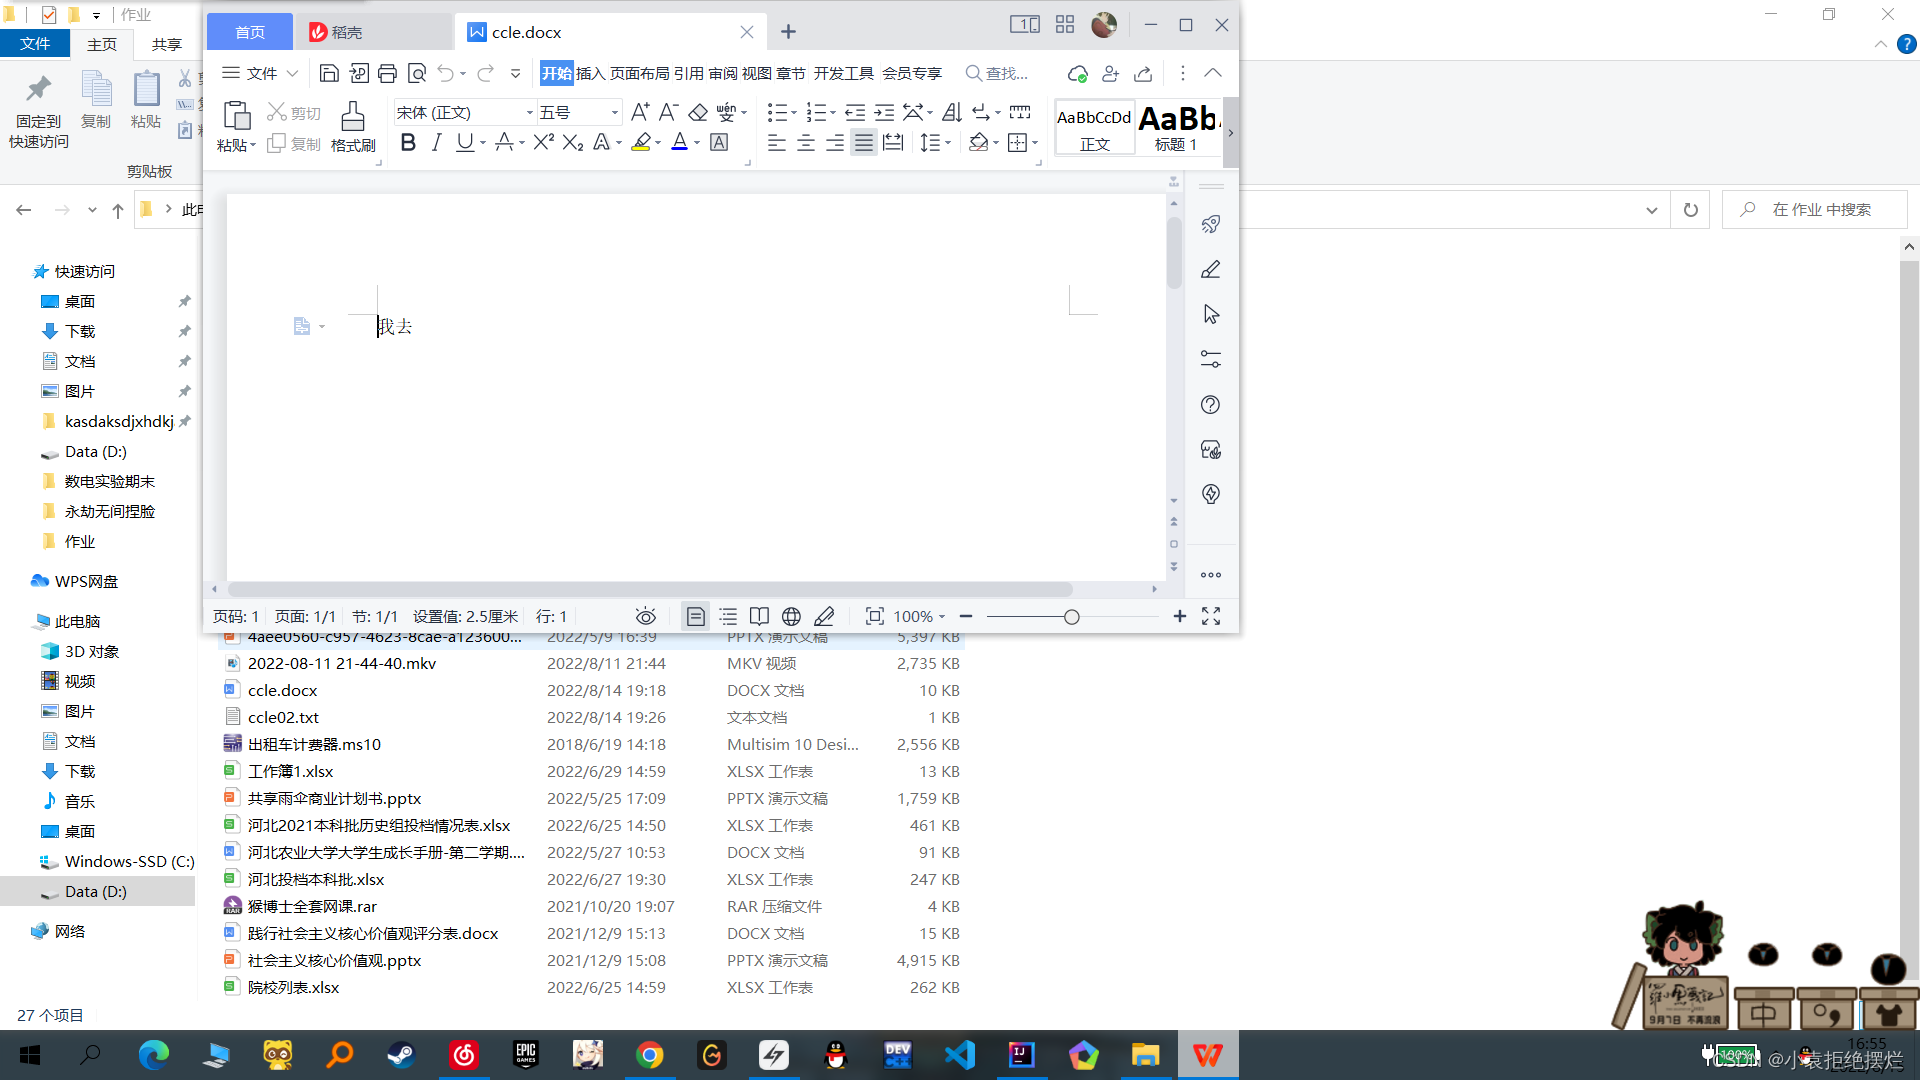Click the pen icon in right sidebar
Screen dimensions: 1920x1080
click(x=1210, y=270)
